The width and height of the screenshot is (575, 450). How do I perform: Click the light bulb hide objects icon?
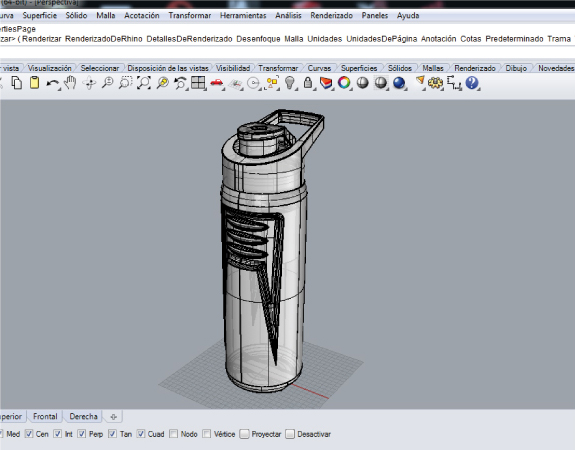click(290, 83)
